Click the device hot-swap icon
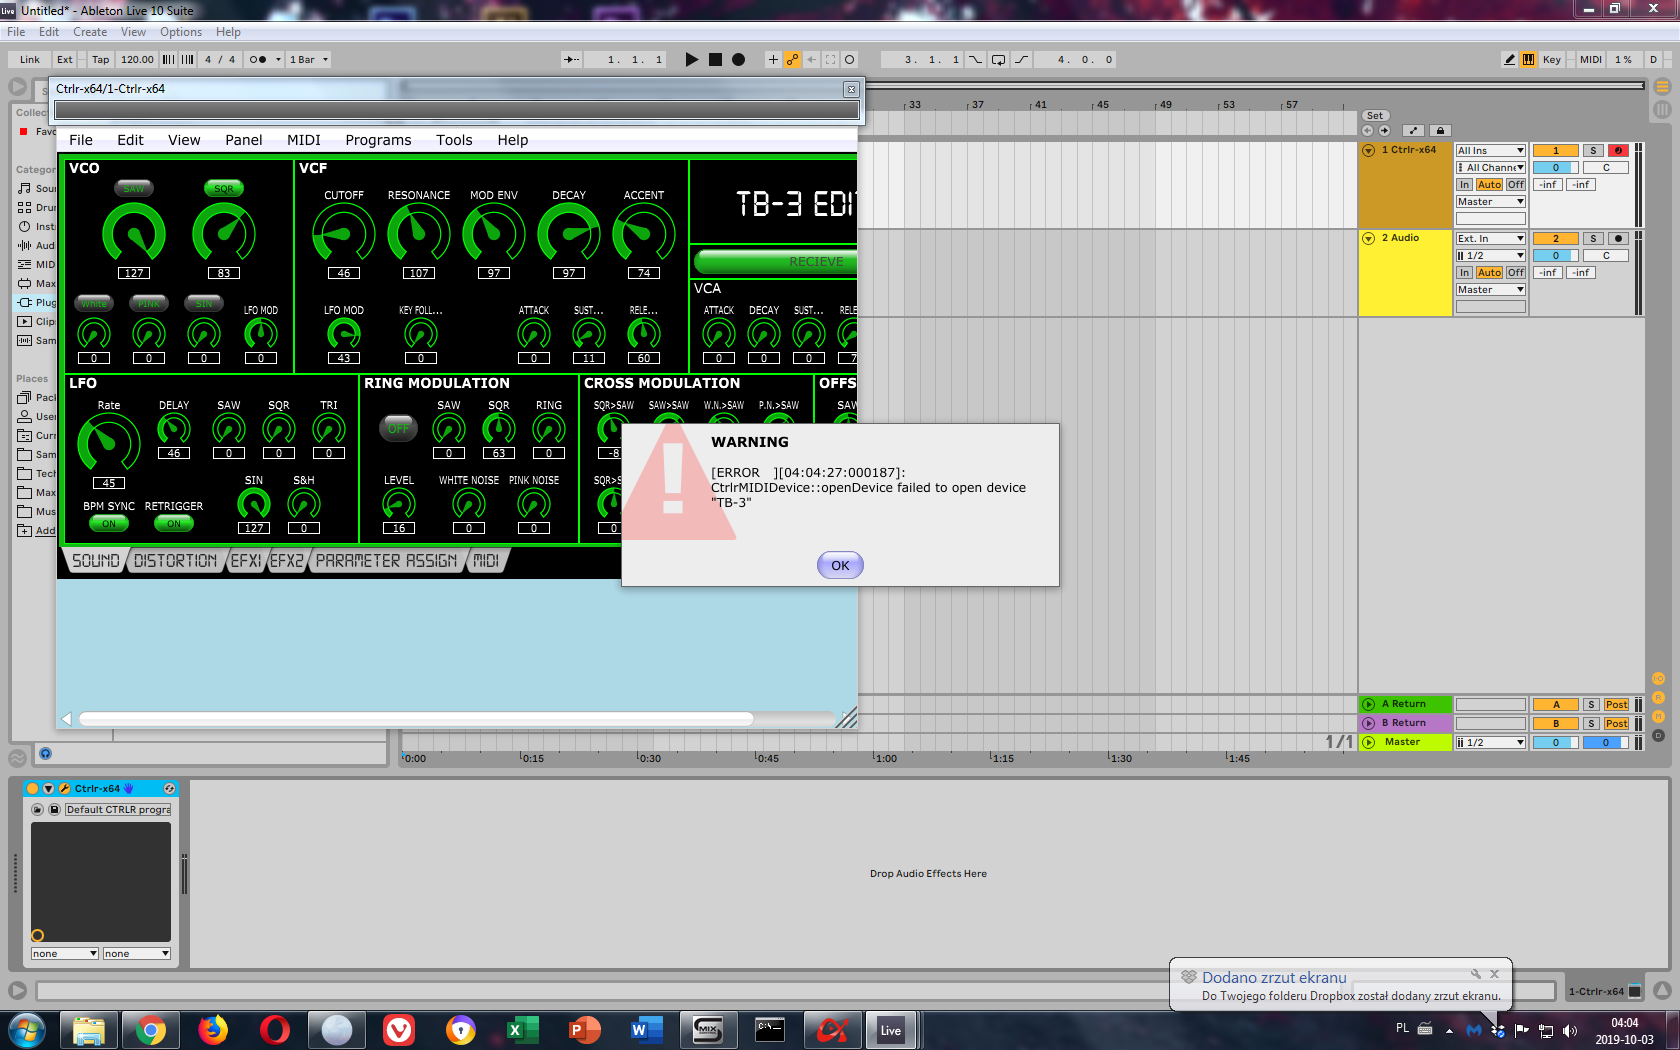Image resolution: width=1680 pixels, height=1050 pixels. click(169, 789)
